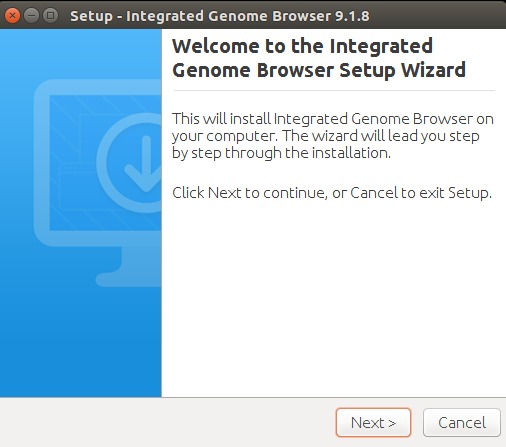
Task: Cancel the Integrated Genome Browser setup
Action: click(x=462, y=422)
